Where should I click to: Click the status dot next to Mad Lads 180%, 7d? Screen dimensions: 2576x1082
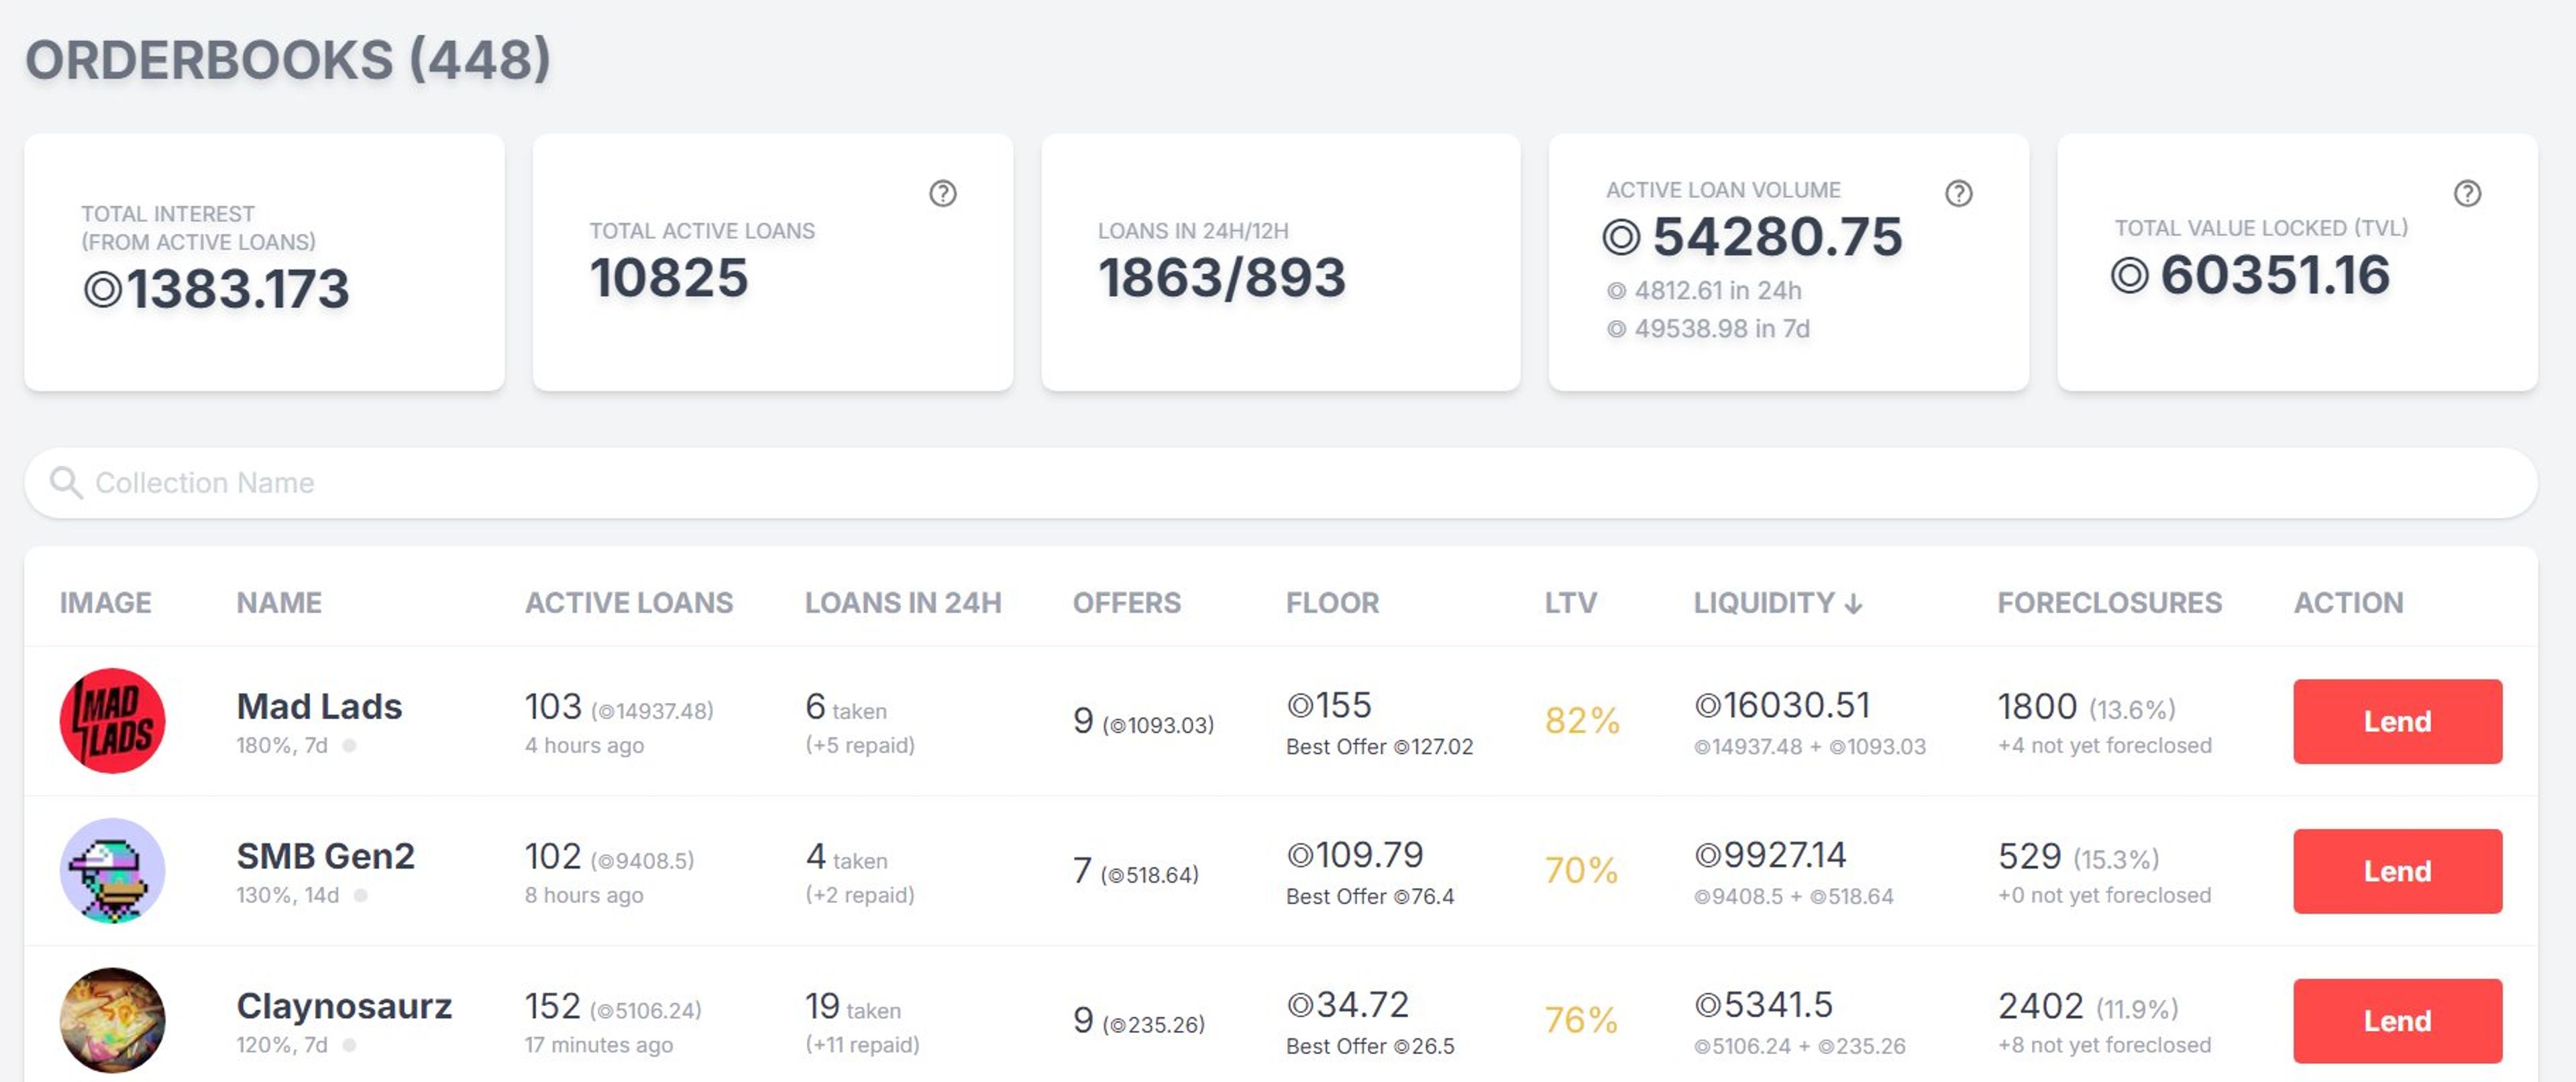[349, 746]
